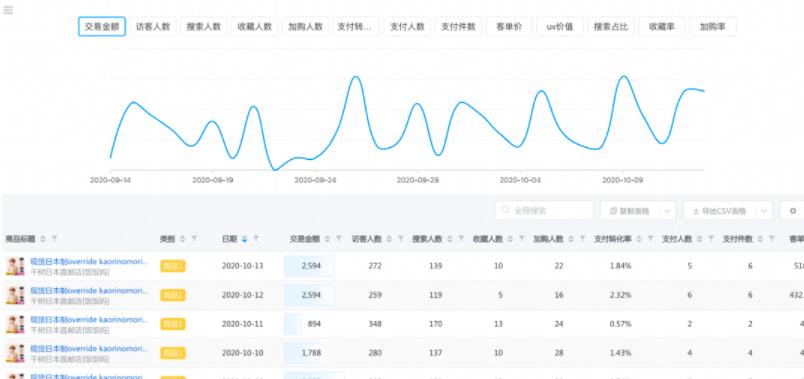This screenshot has width=804, height=379.
Task: Click the 1.84% conversion rate cell
Action: coord(620,266)
